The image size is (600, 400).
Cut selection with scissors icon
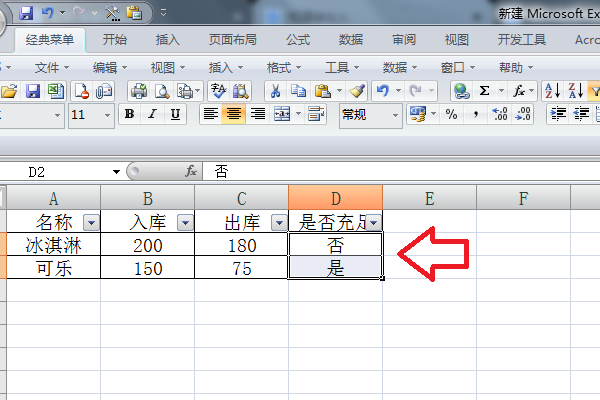275,91
